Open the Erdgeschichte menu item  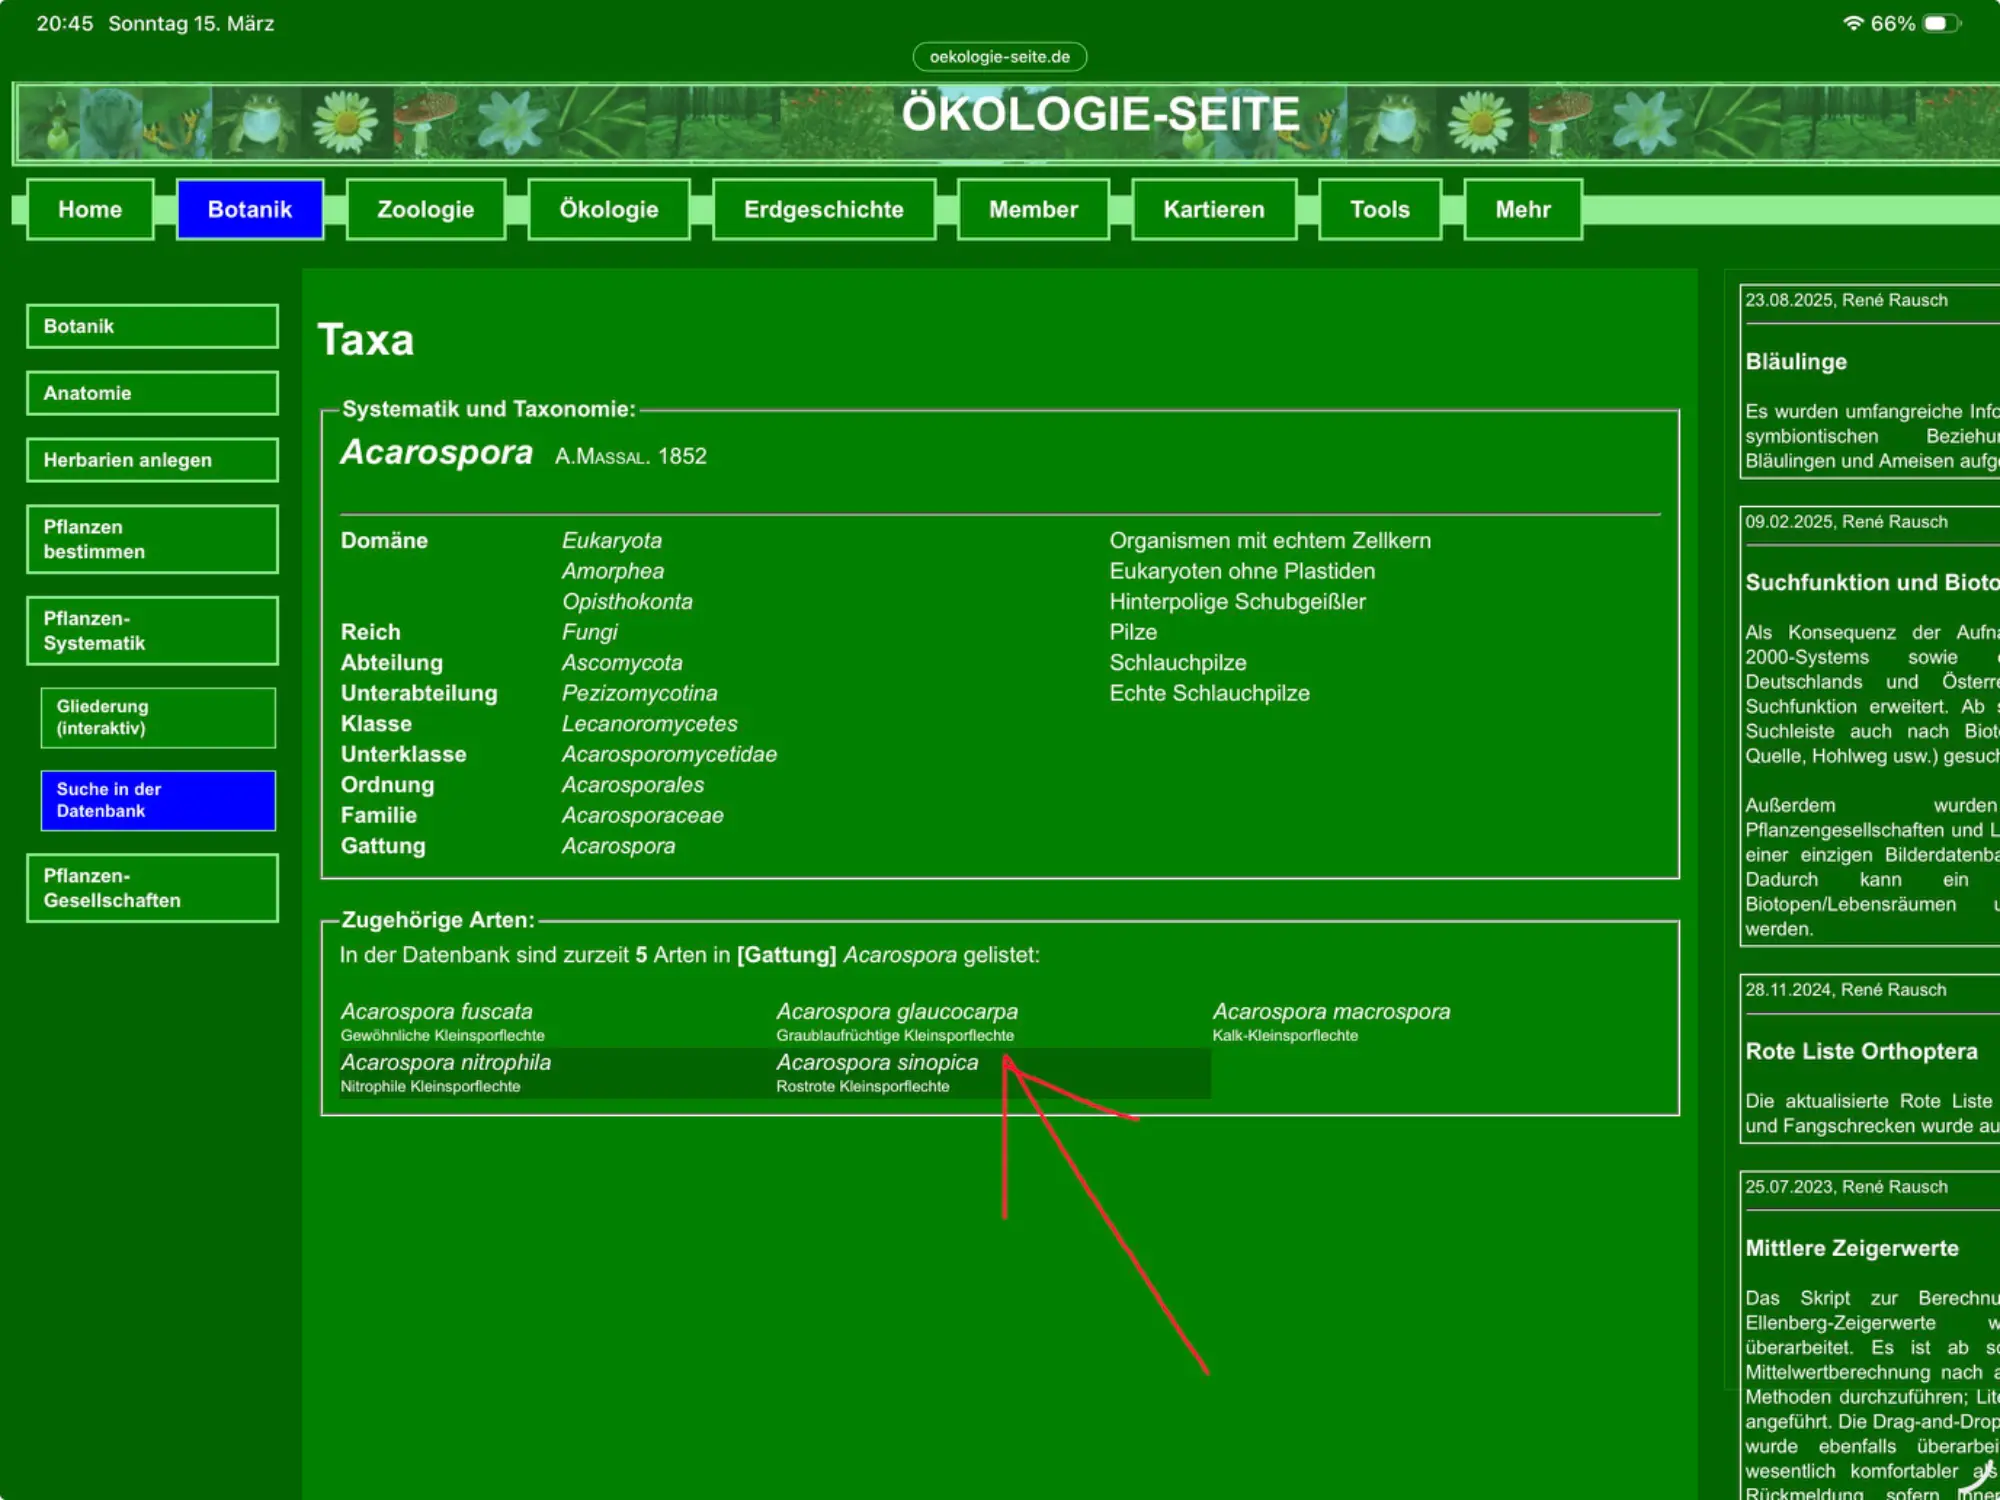tap(823, 210)
